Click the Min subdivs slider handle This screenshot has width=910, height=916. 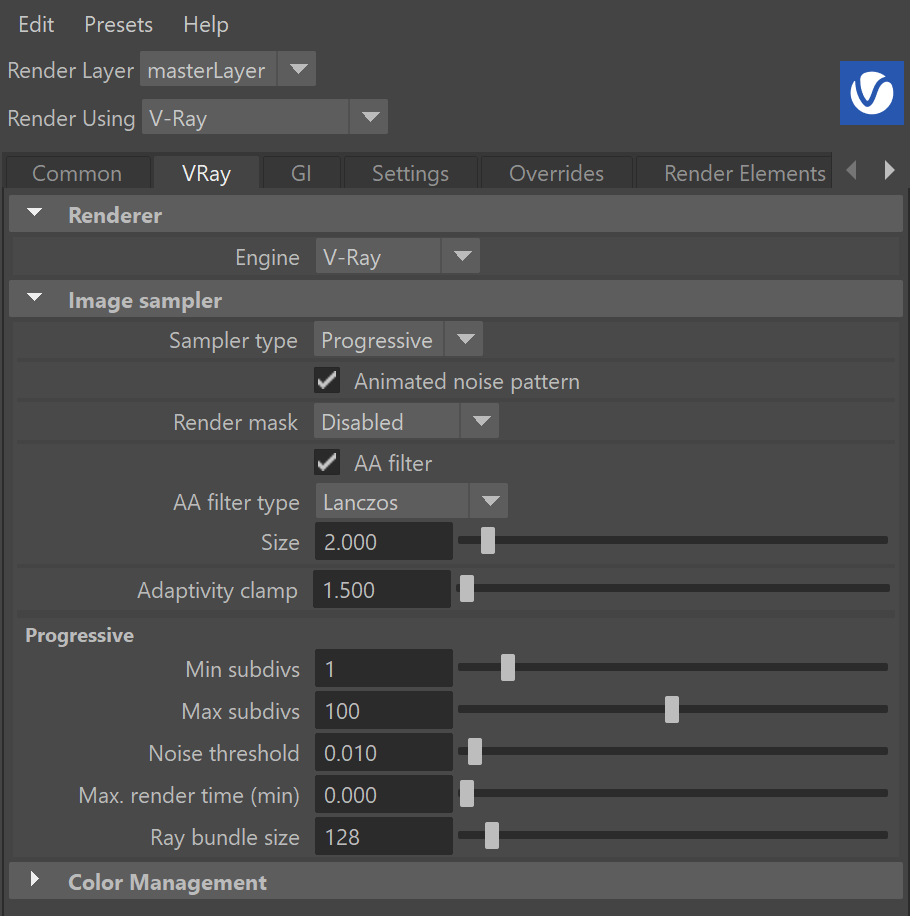508,667
